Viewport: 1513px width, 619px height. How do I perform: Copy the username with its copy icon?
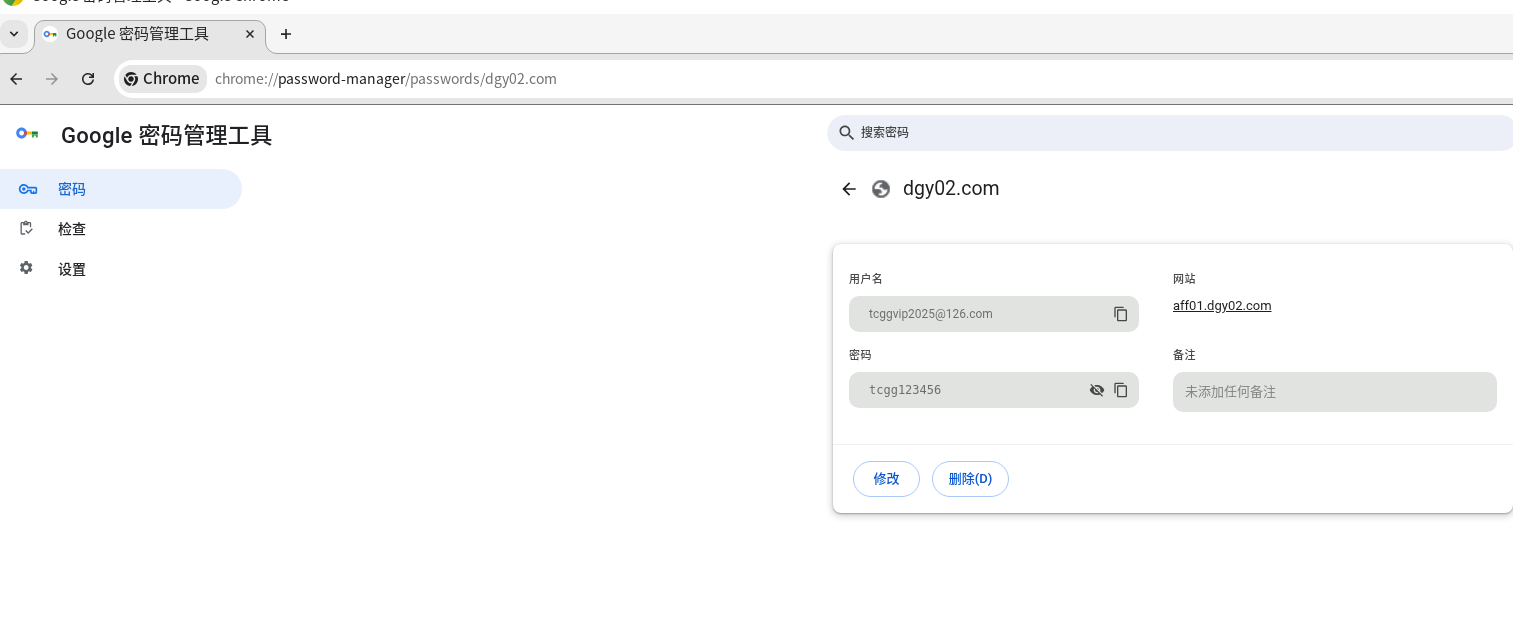1121,314
